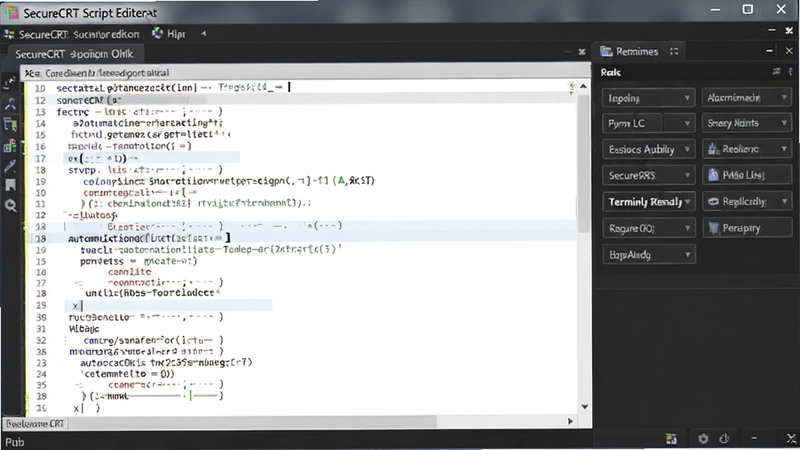Click the arrow icon at top of left sidebar

coord(10,82)
